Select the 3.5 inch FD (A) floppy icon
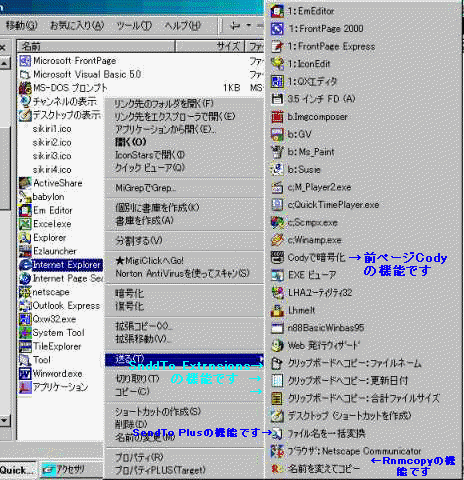Viewport: 464px width, 480px height. [277, 99]
